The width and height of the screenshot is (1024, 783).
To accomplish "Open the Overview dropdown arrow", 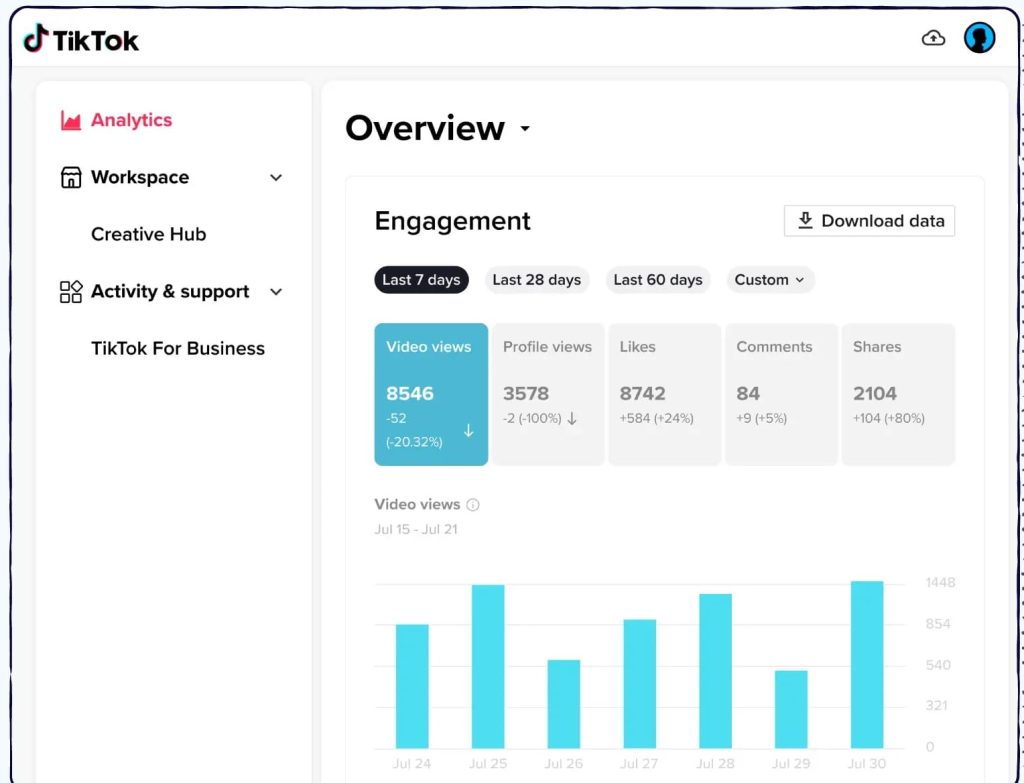I will (524, 129).
